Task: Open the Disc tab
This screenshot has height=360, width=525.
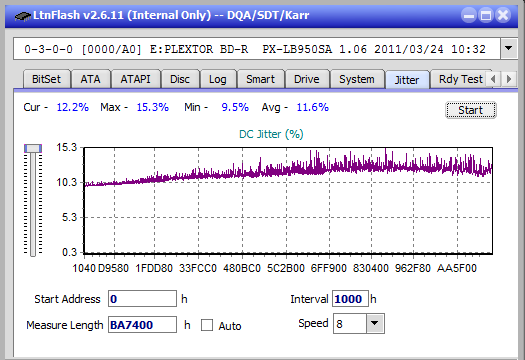Action: pos(180,79)
